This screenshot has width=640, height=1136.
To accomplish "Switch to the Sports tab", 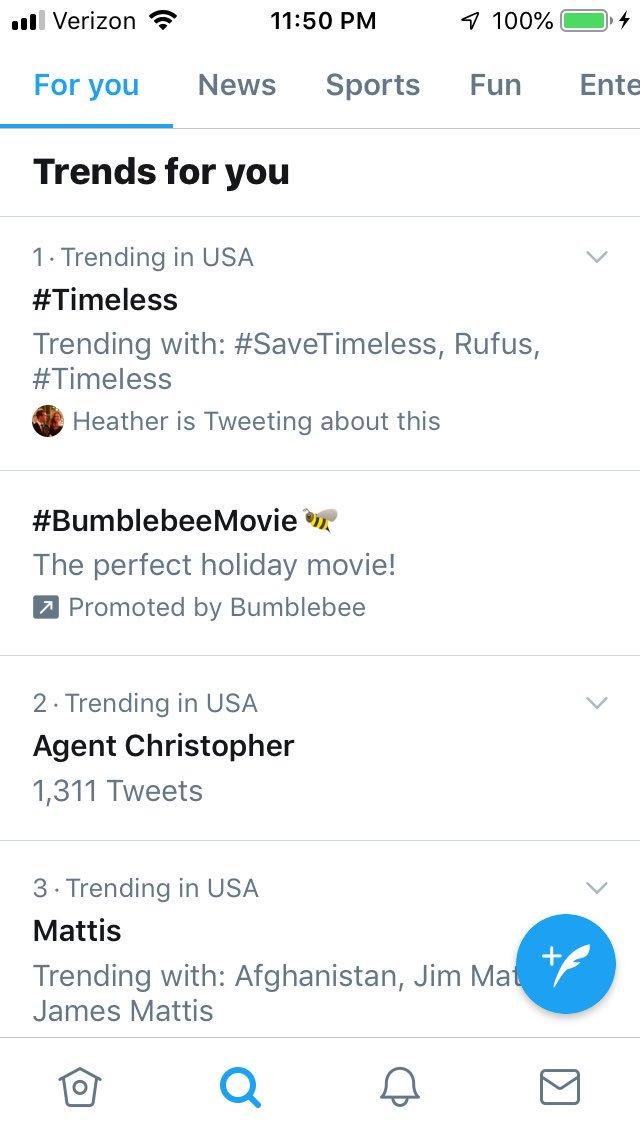I will (x=373, y=85).
